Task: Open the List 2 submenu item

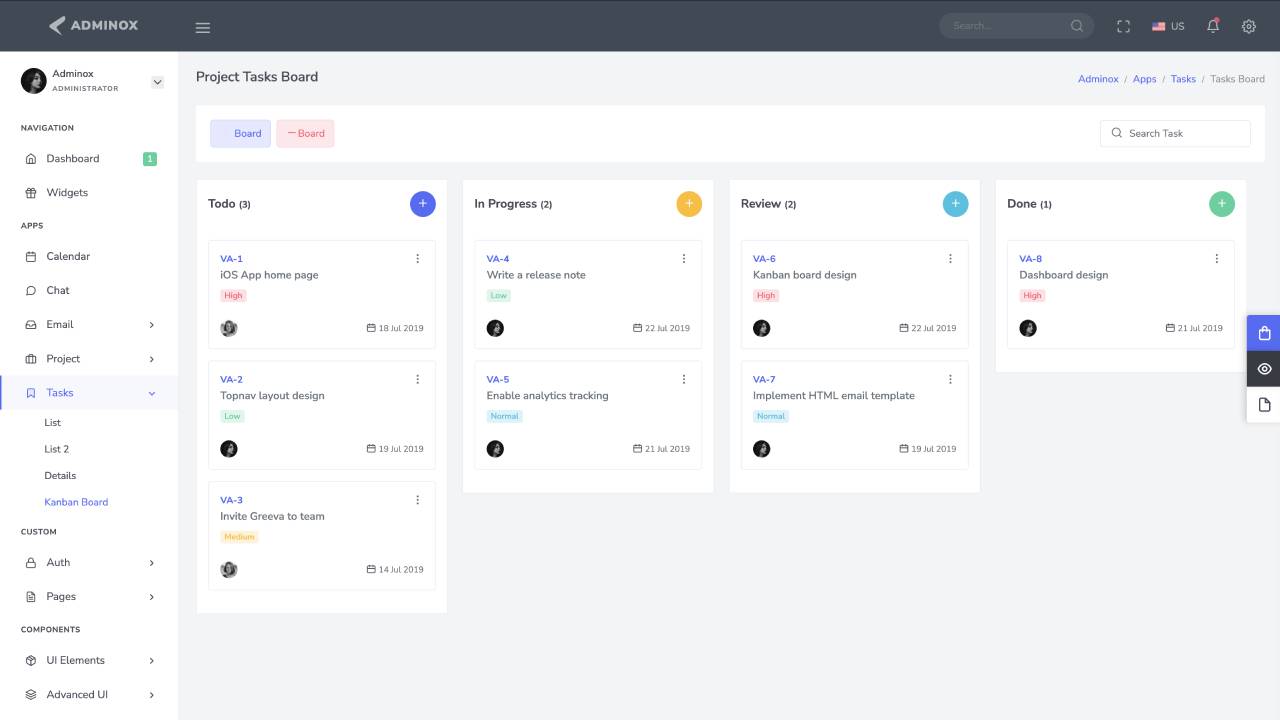Action: 57,450
